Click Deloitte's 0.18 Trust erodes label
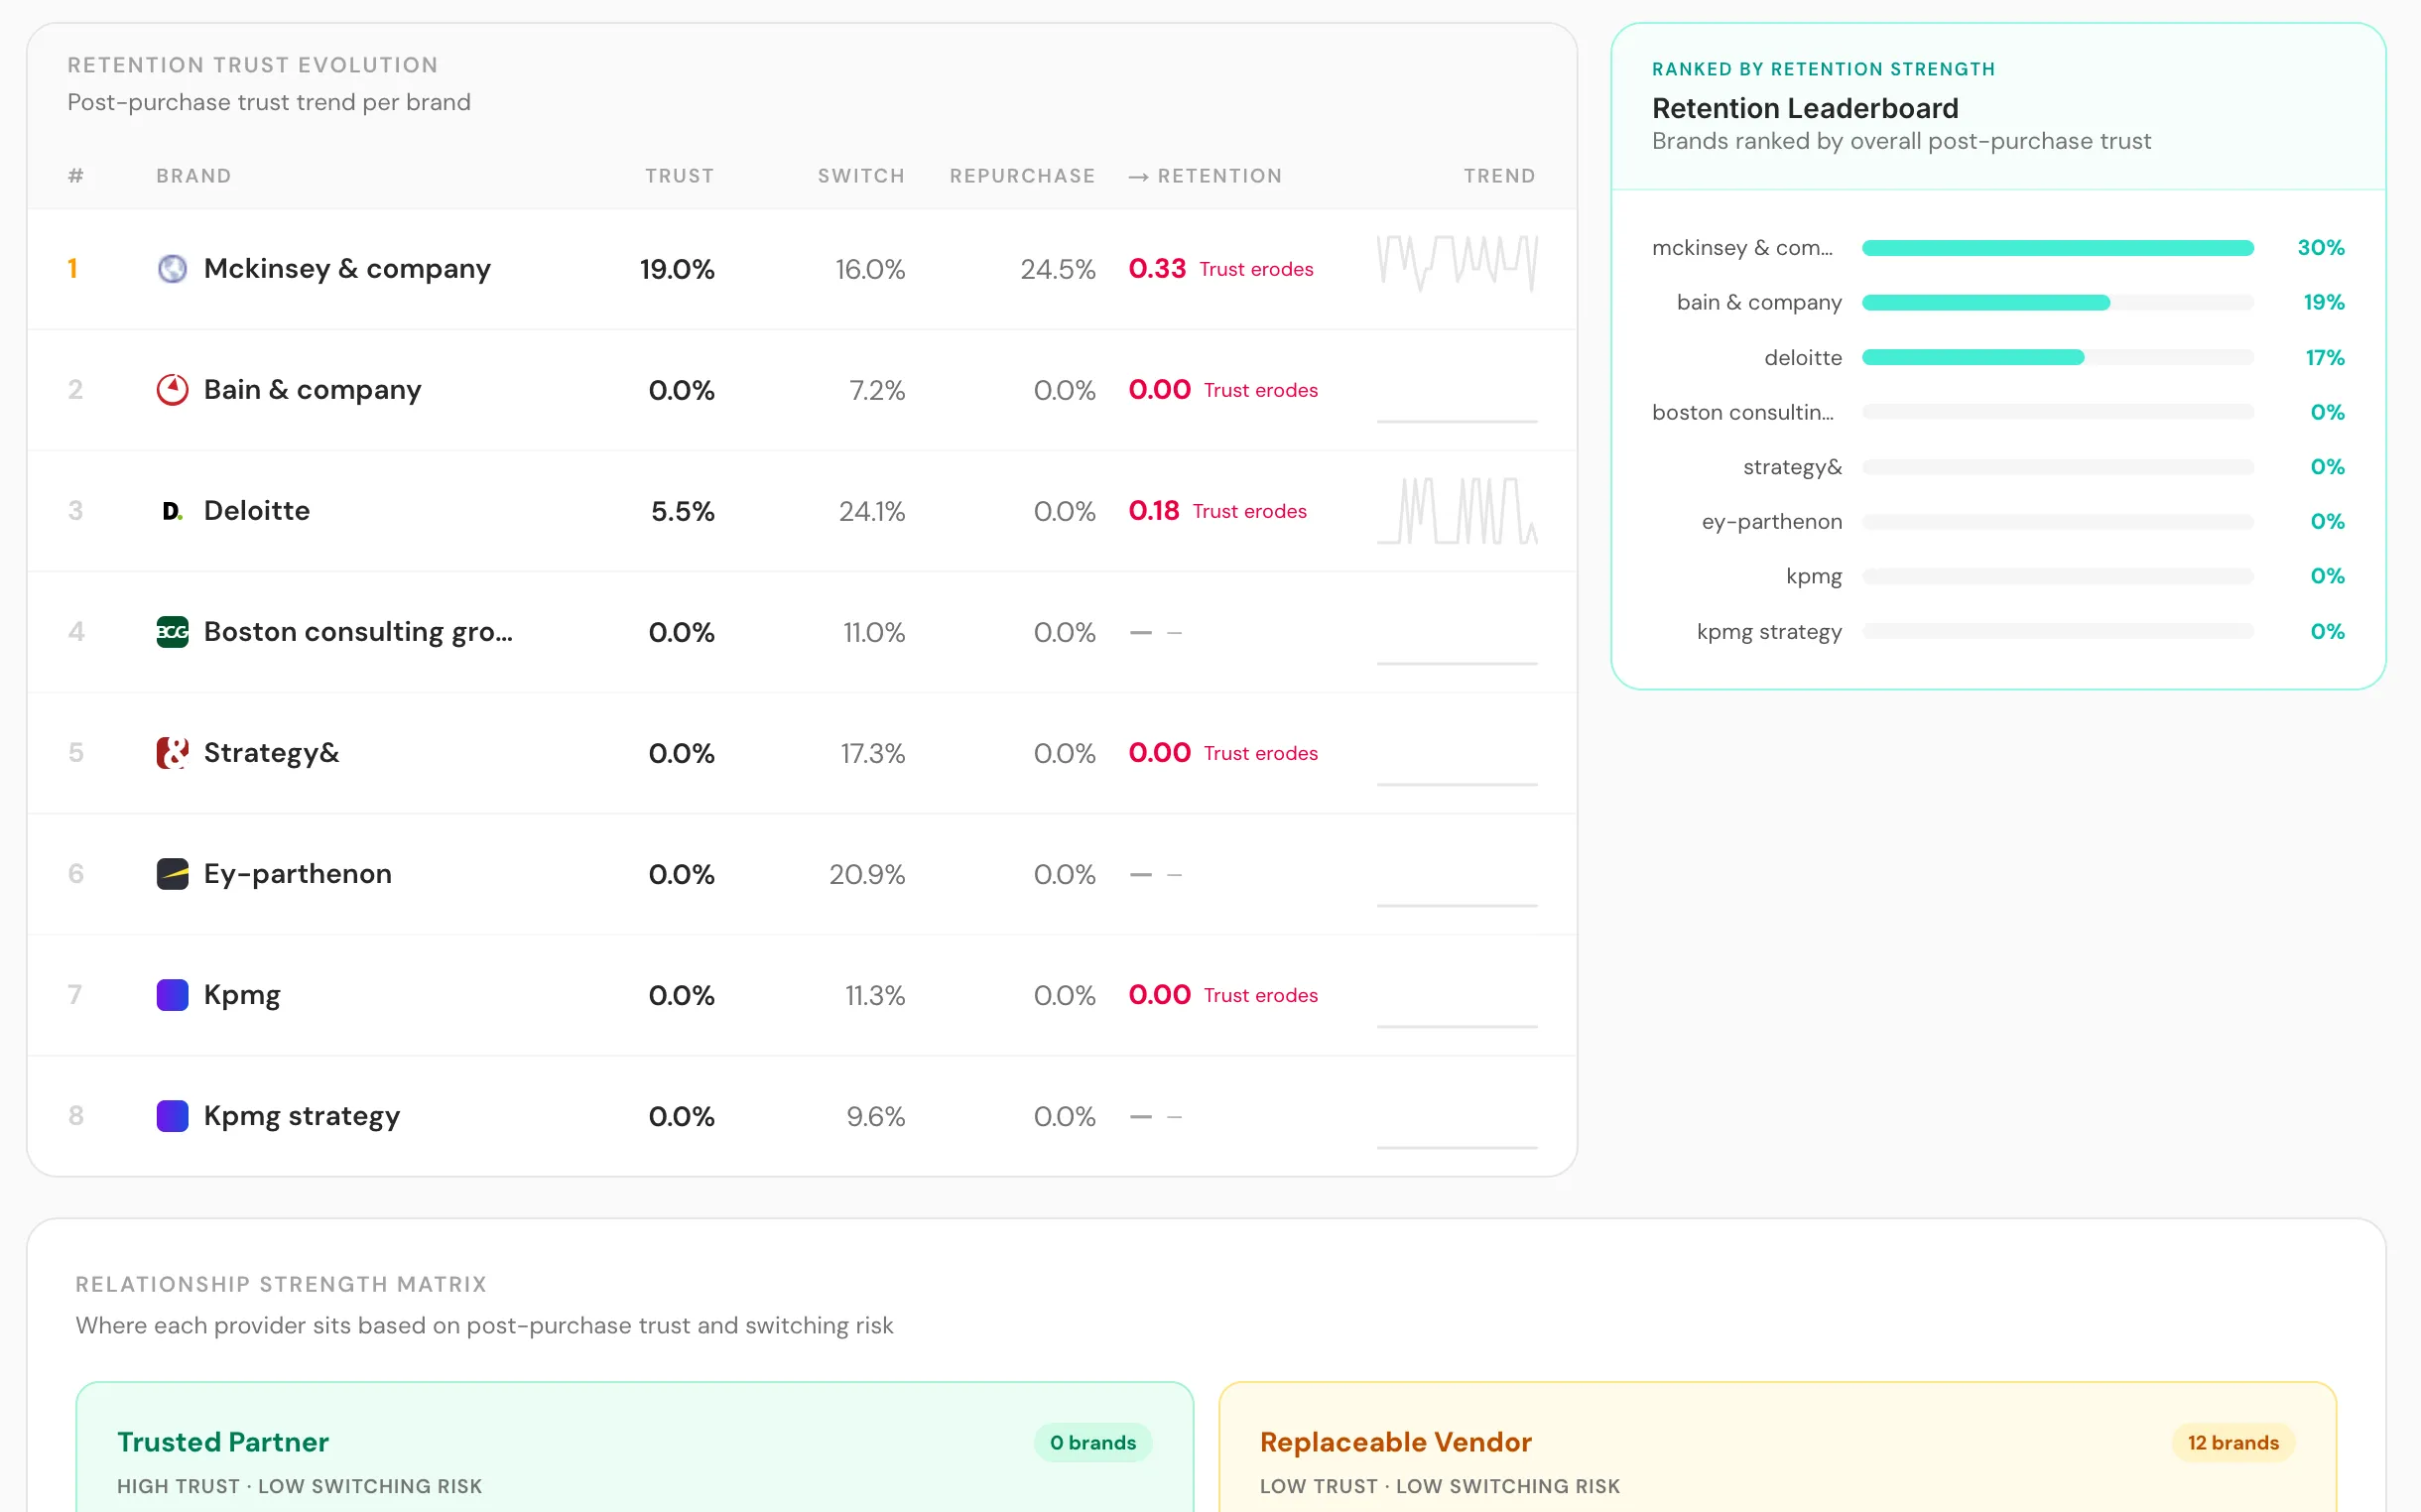Viewport: 2421px width, 1512px height. click(1217, 511)
